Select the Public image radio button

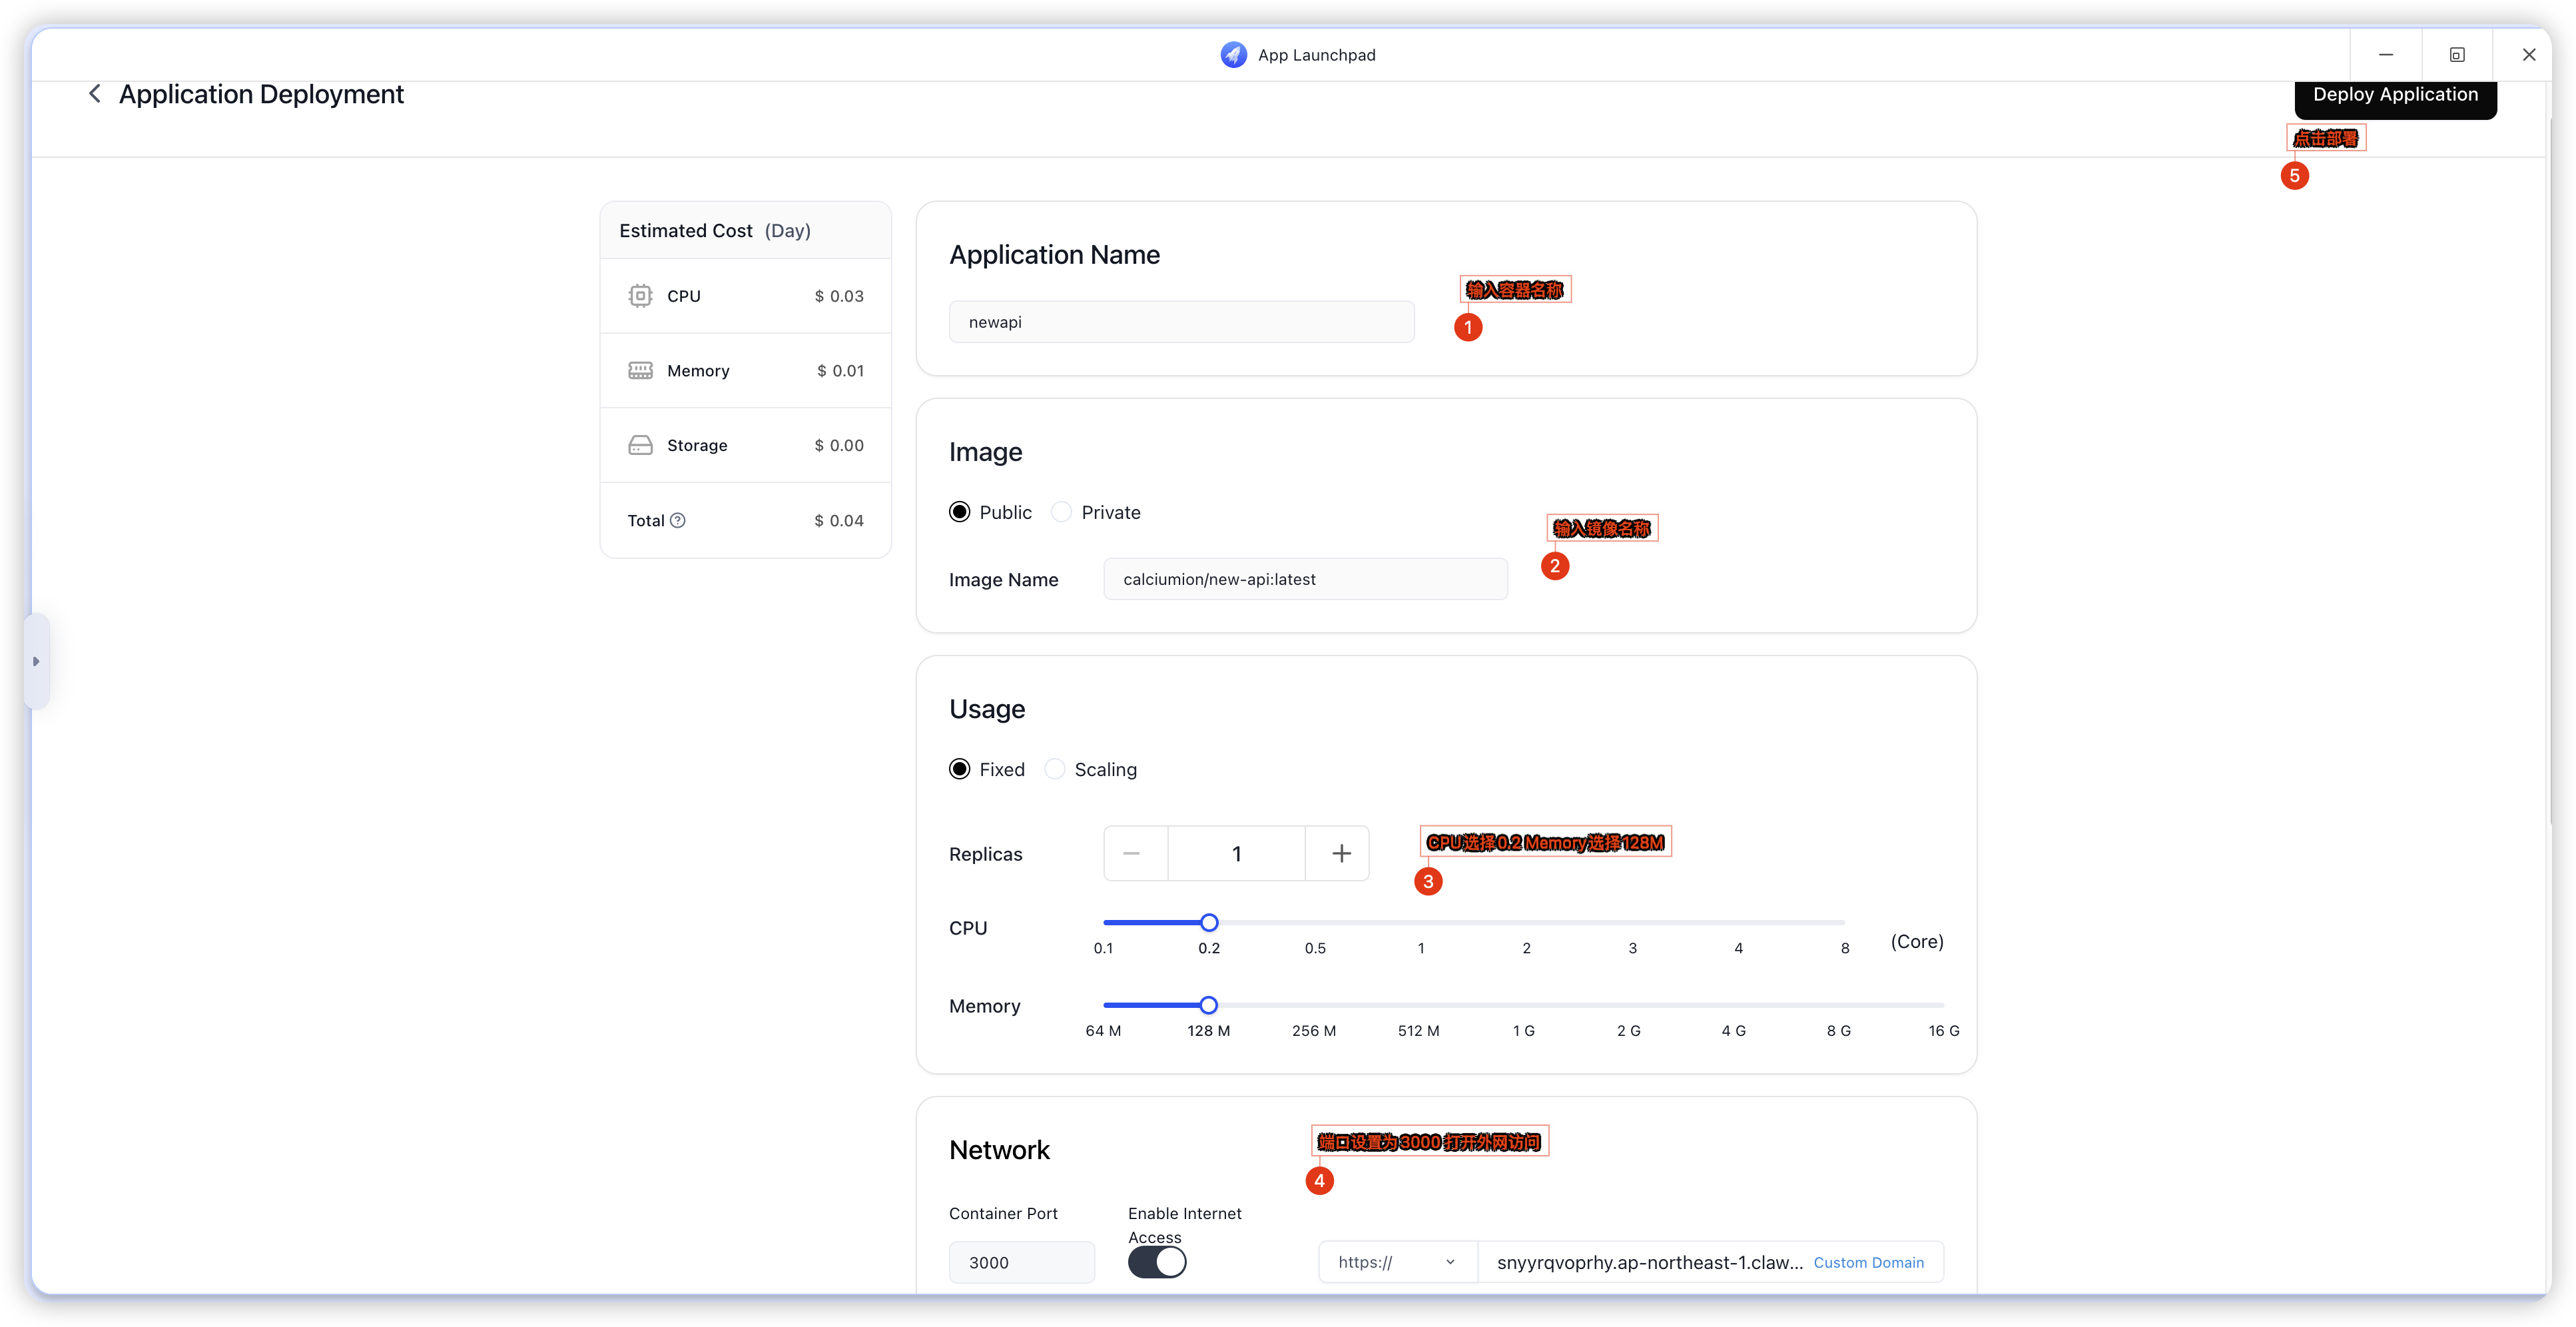[x=960, y=512]
